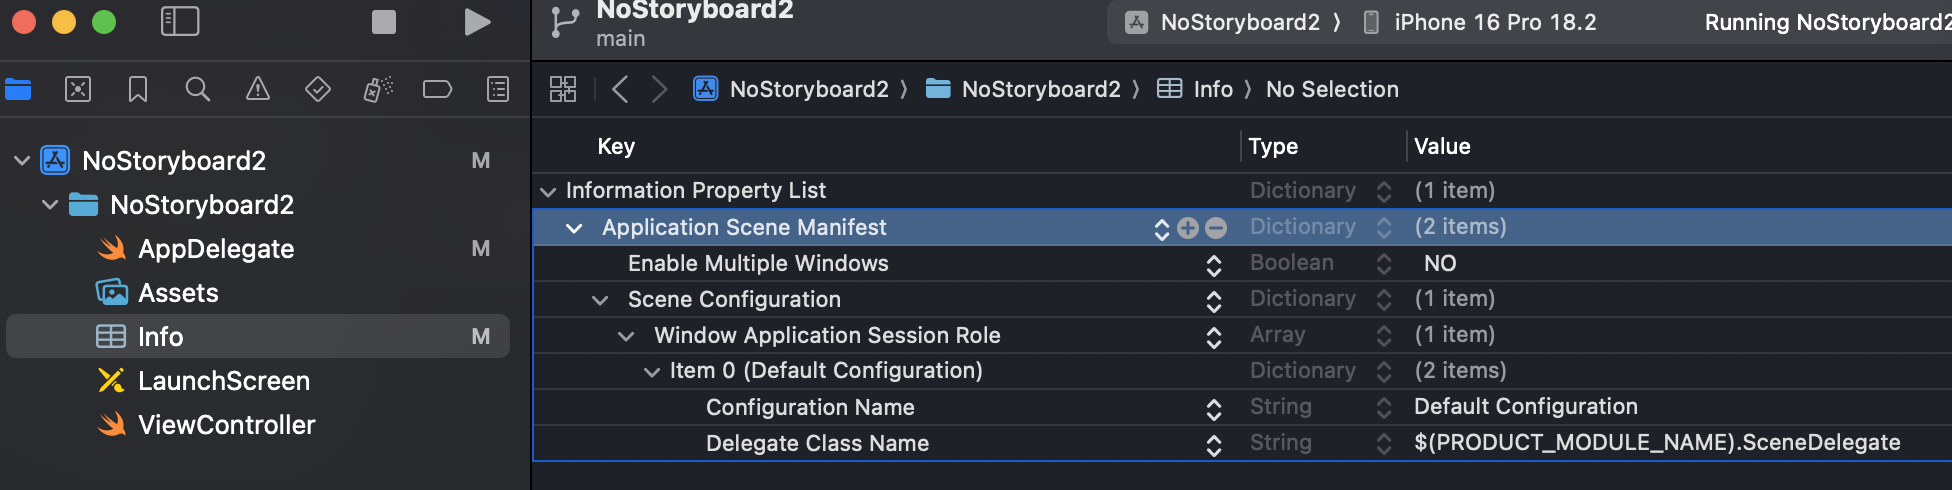Open Boolean type dropdown for Enable Multiple Windows

click(1384, 264)
